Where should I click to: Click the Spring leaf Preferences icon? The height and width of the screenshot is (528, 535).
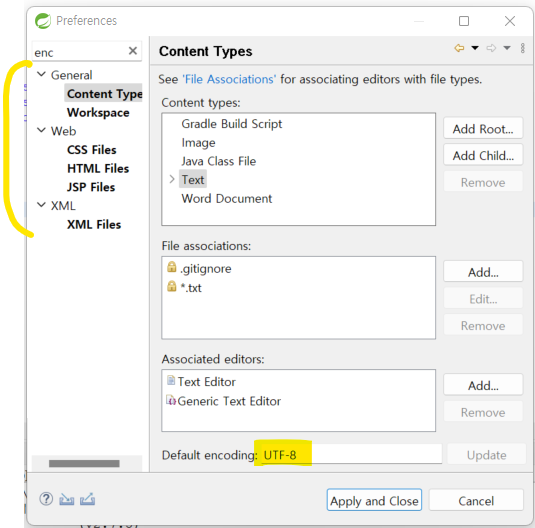(43, 21)
